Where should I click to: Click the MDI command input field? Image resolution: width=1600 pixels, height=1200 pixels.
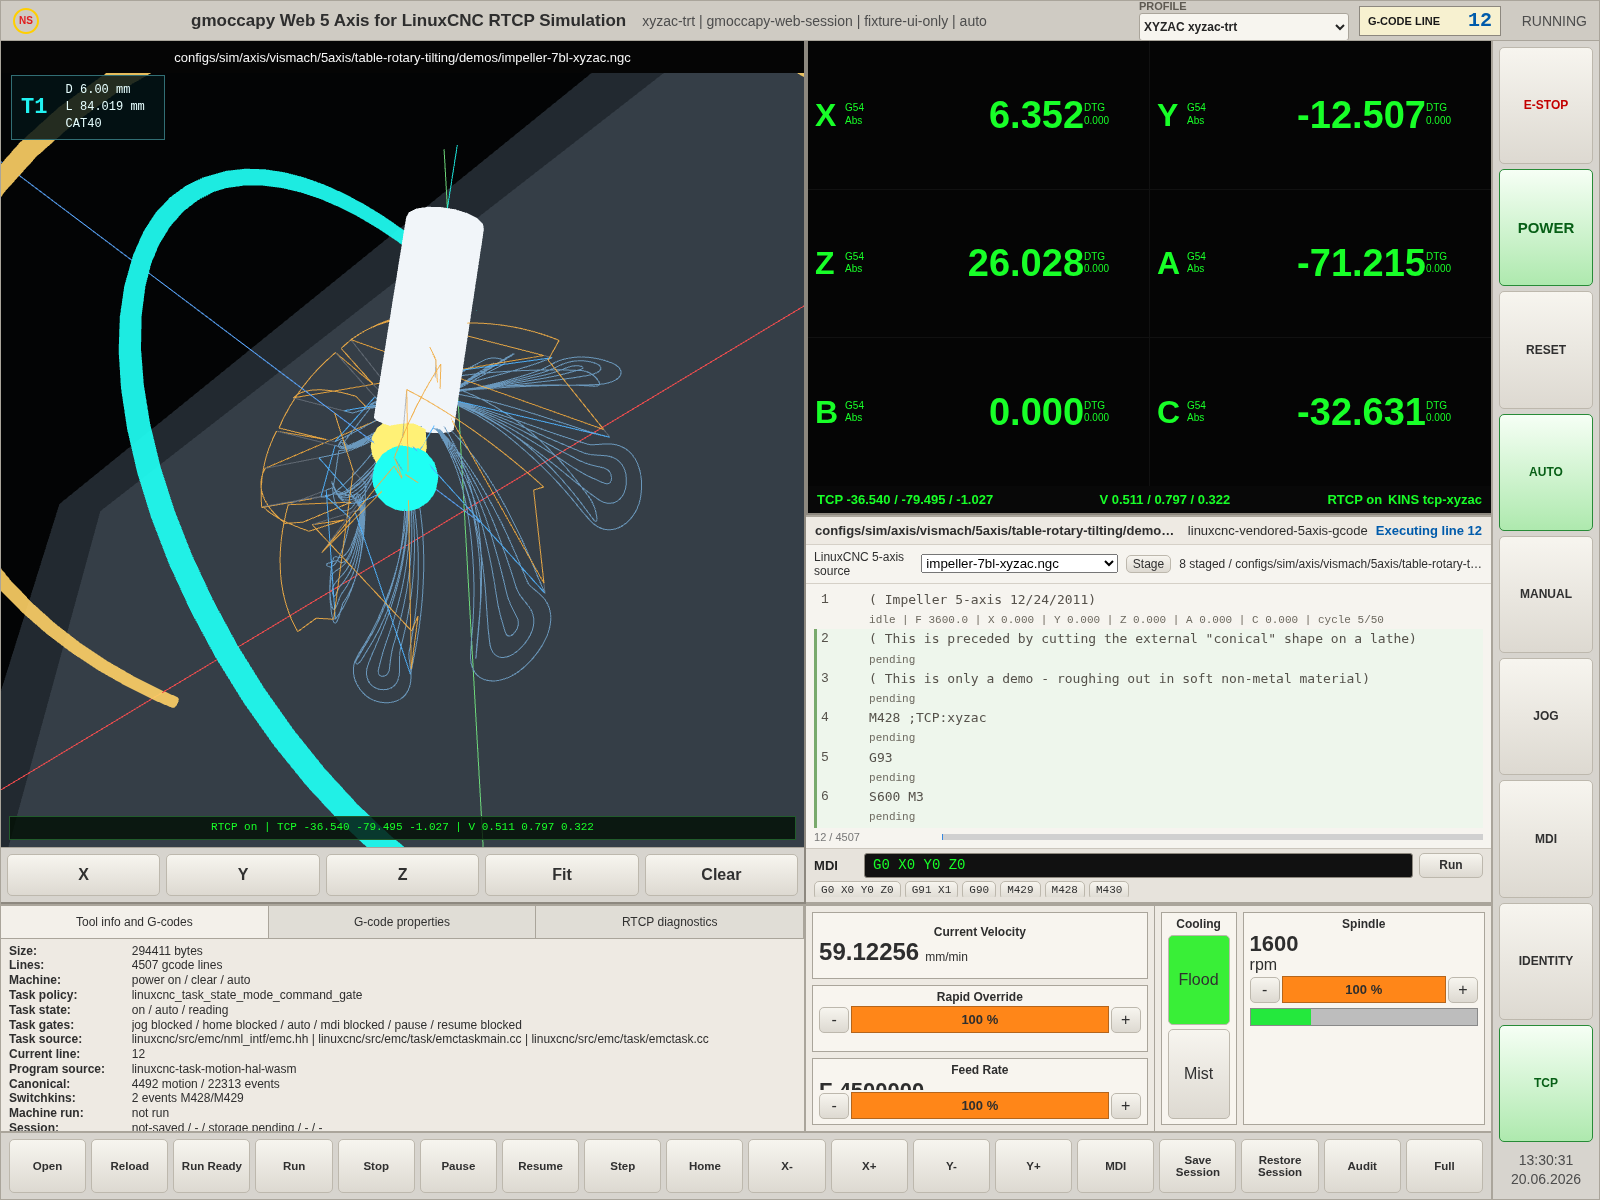tap(1138, 865)
